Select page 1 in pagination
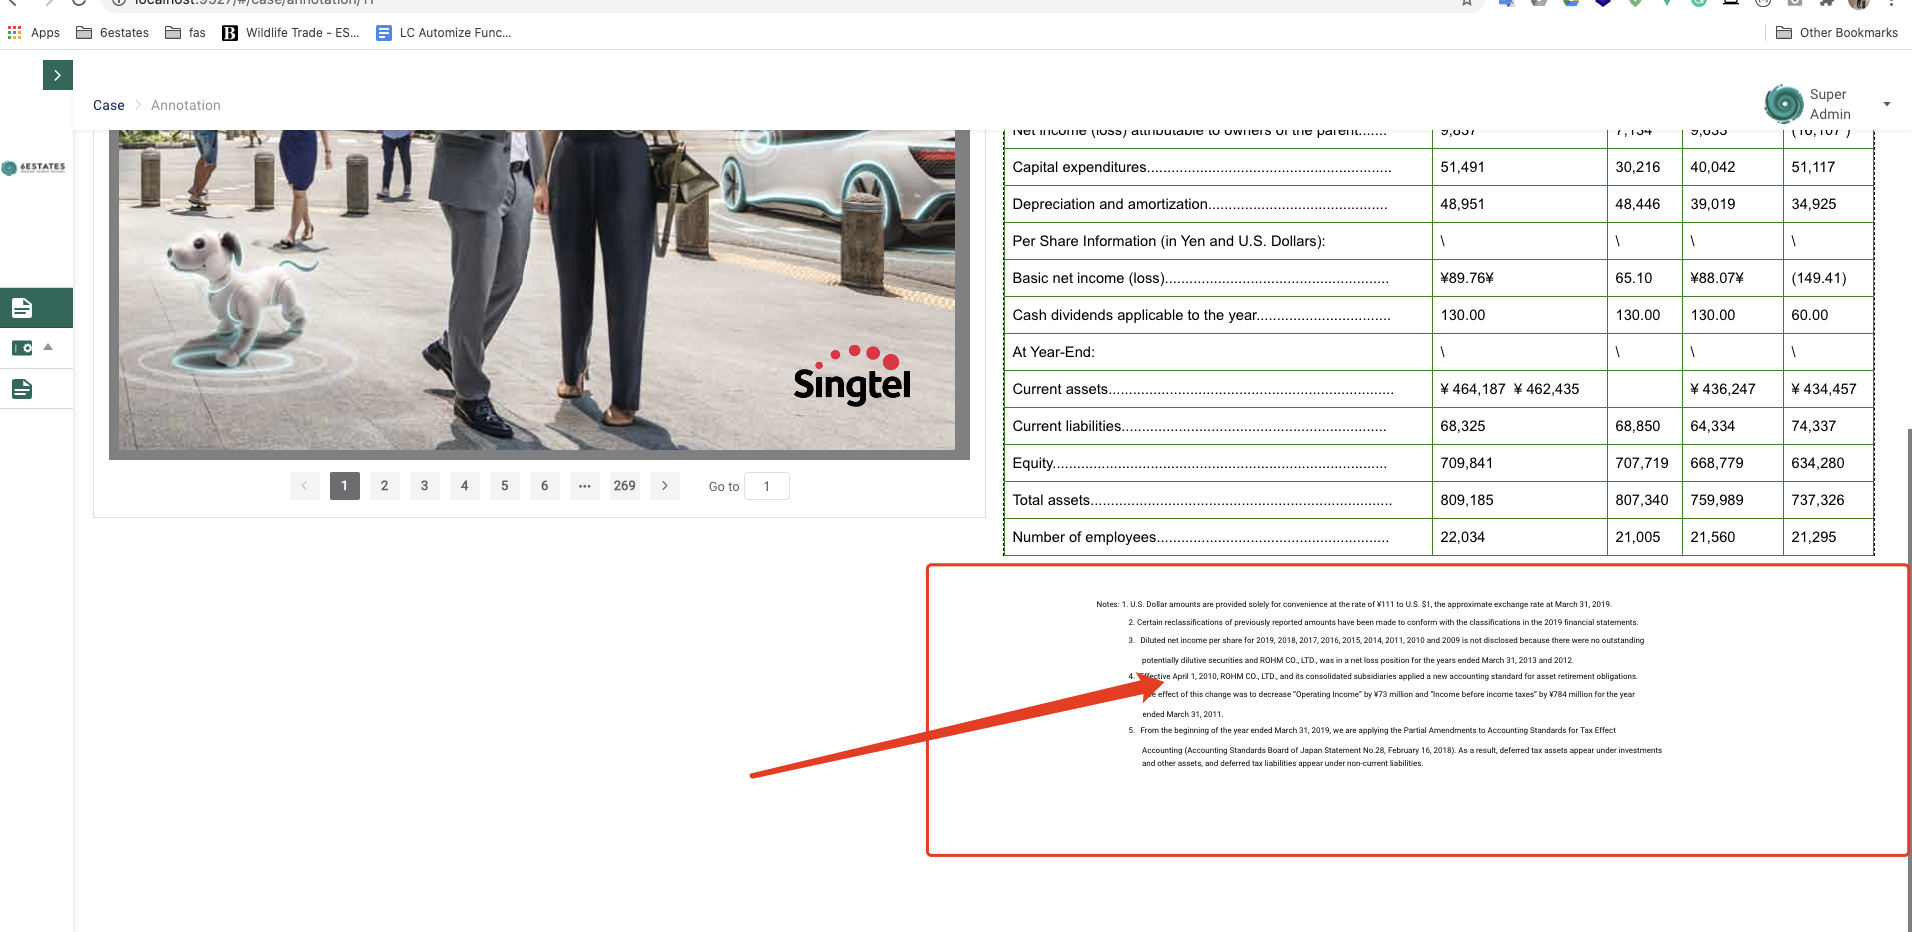This screenshot has width=1912, height=932. pyautogui.click(x=345, y=486)
